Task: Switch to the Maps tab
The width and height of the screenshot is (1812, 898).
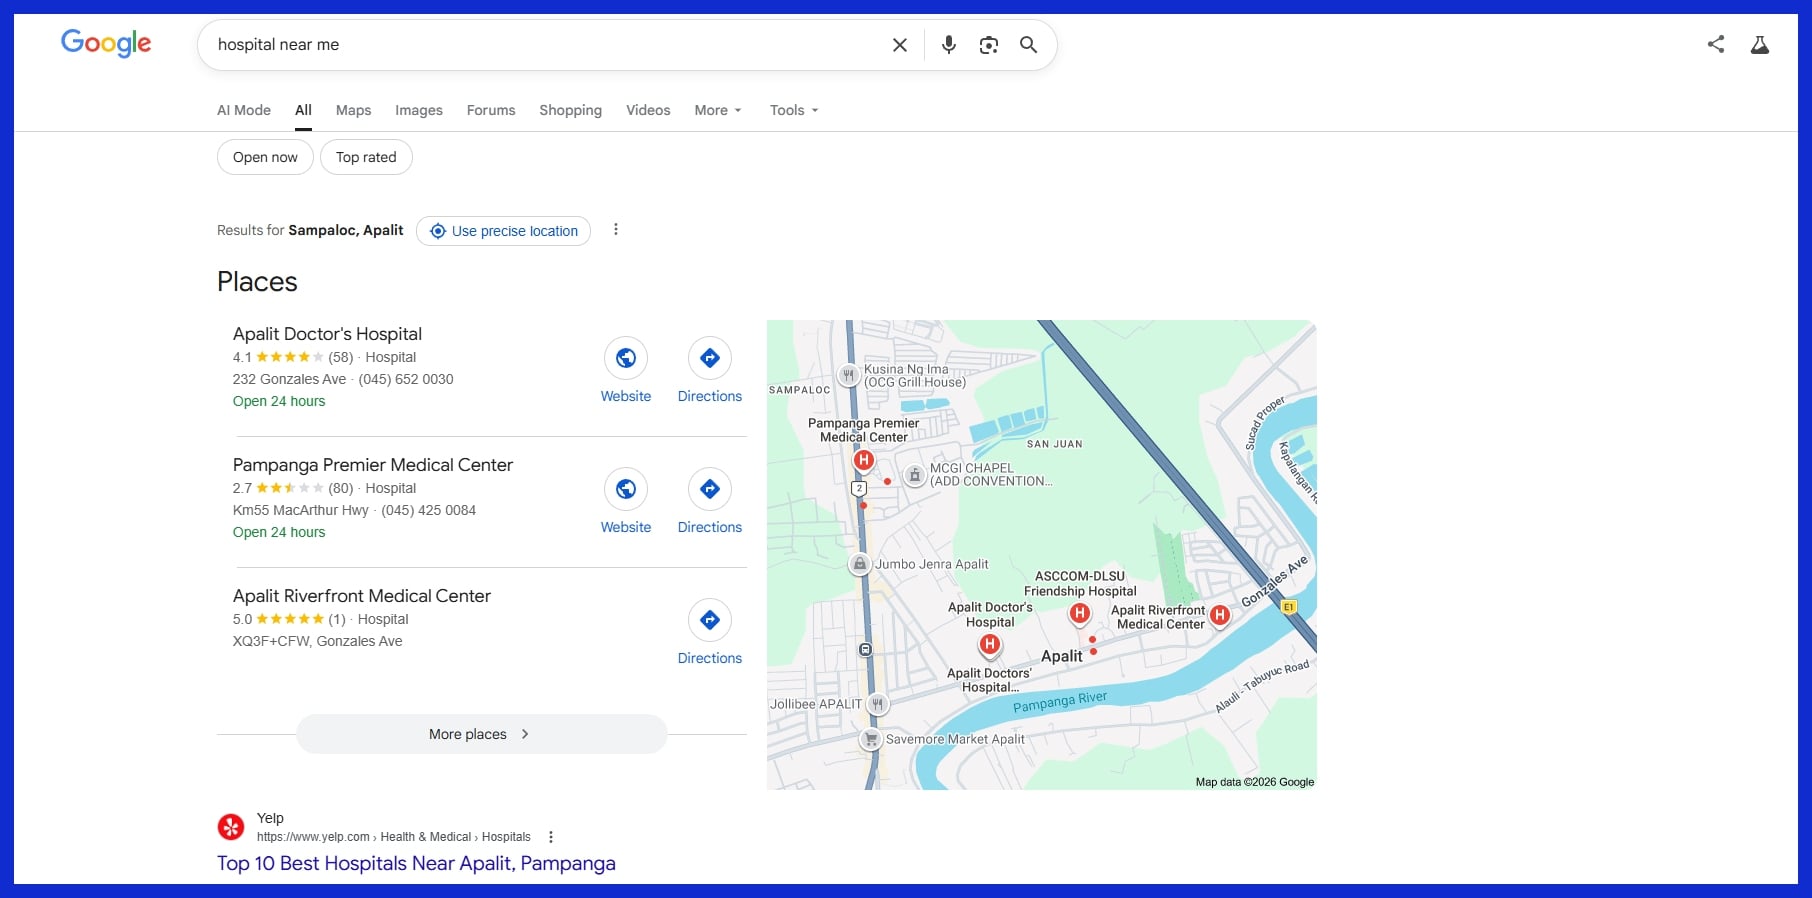Action: tap(353, 110)
